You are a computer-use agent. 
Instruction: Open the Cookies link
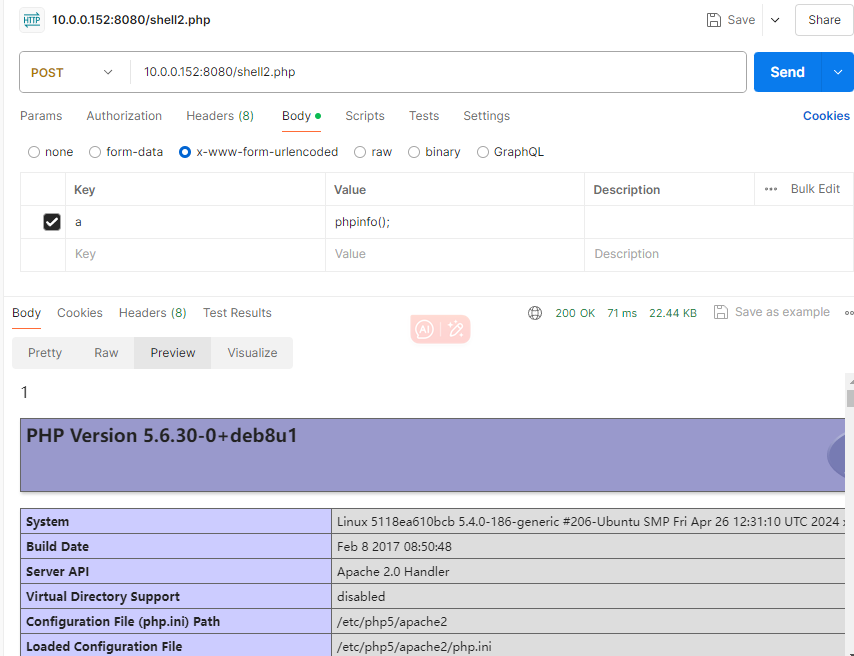click(x=826, y=116)
